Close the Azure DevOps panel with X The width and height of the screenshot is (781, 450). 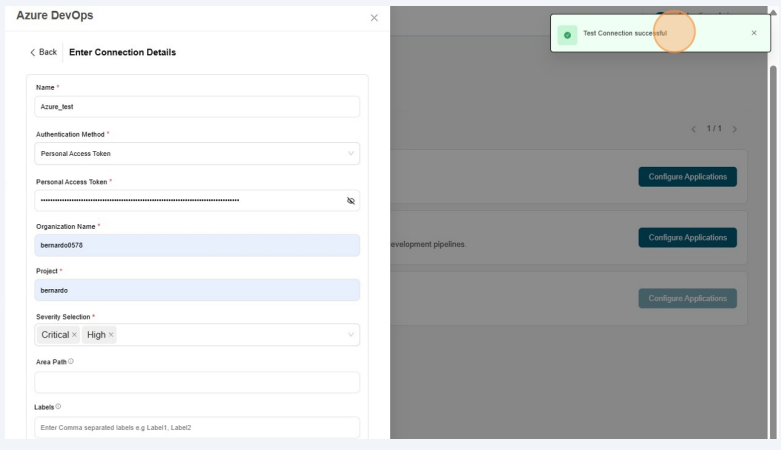[374, 18]
